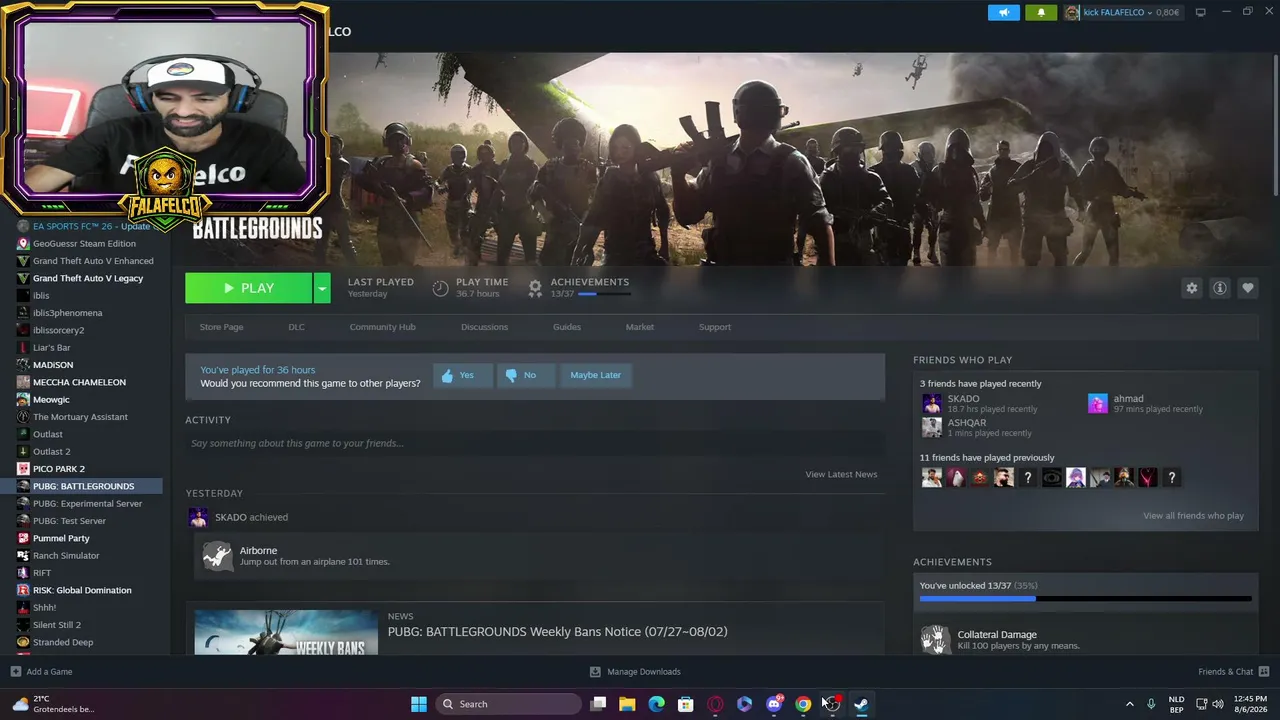Click the Add a Game label

(x=49, y=672)
